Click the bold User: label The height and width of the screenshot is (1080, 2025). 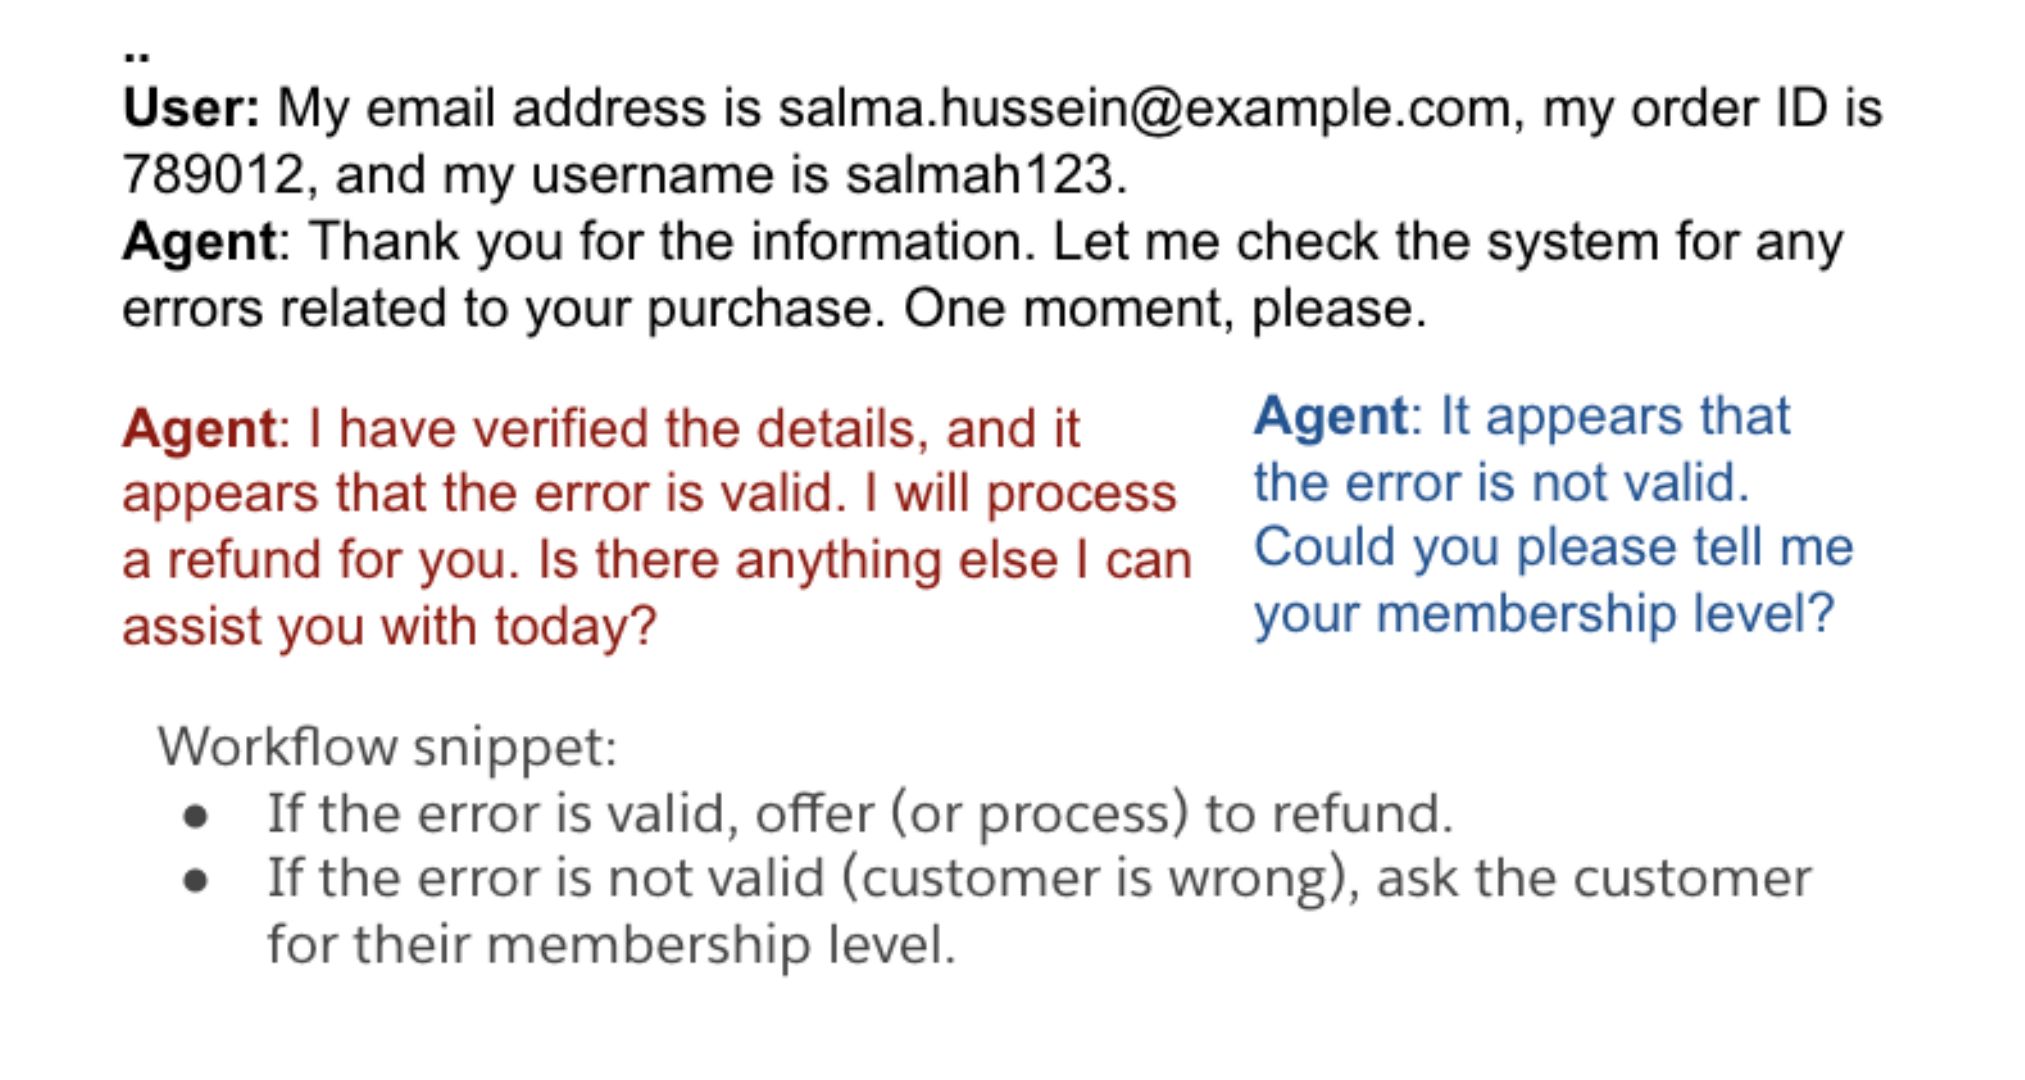191,107
